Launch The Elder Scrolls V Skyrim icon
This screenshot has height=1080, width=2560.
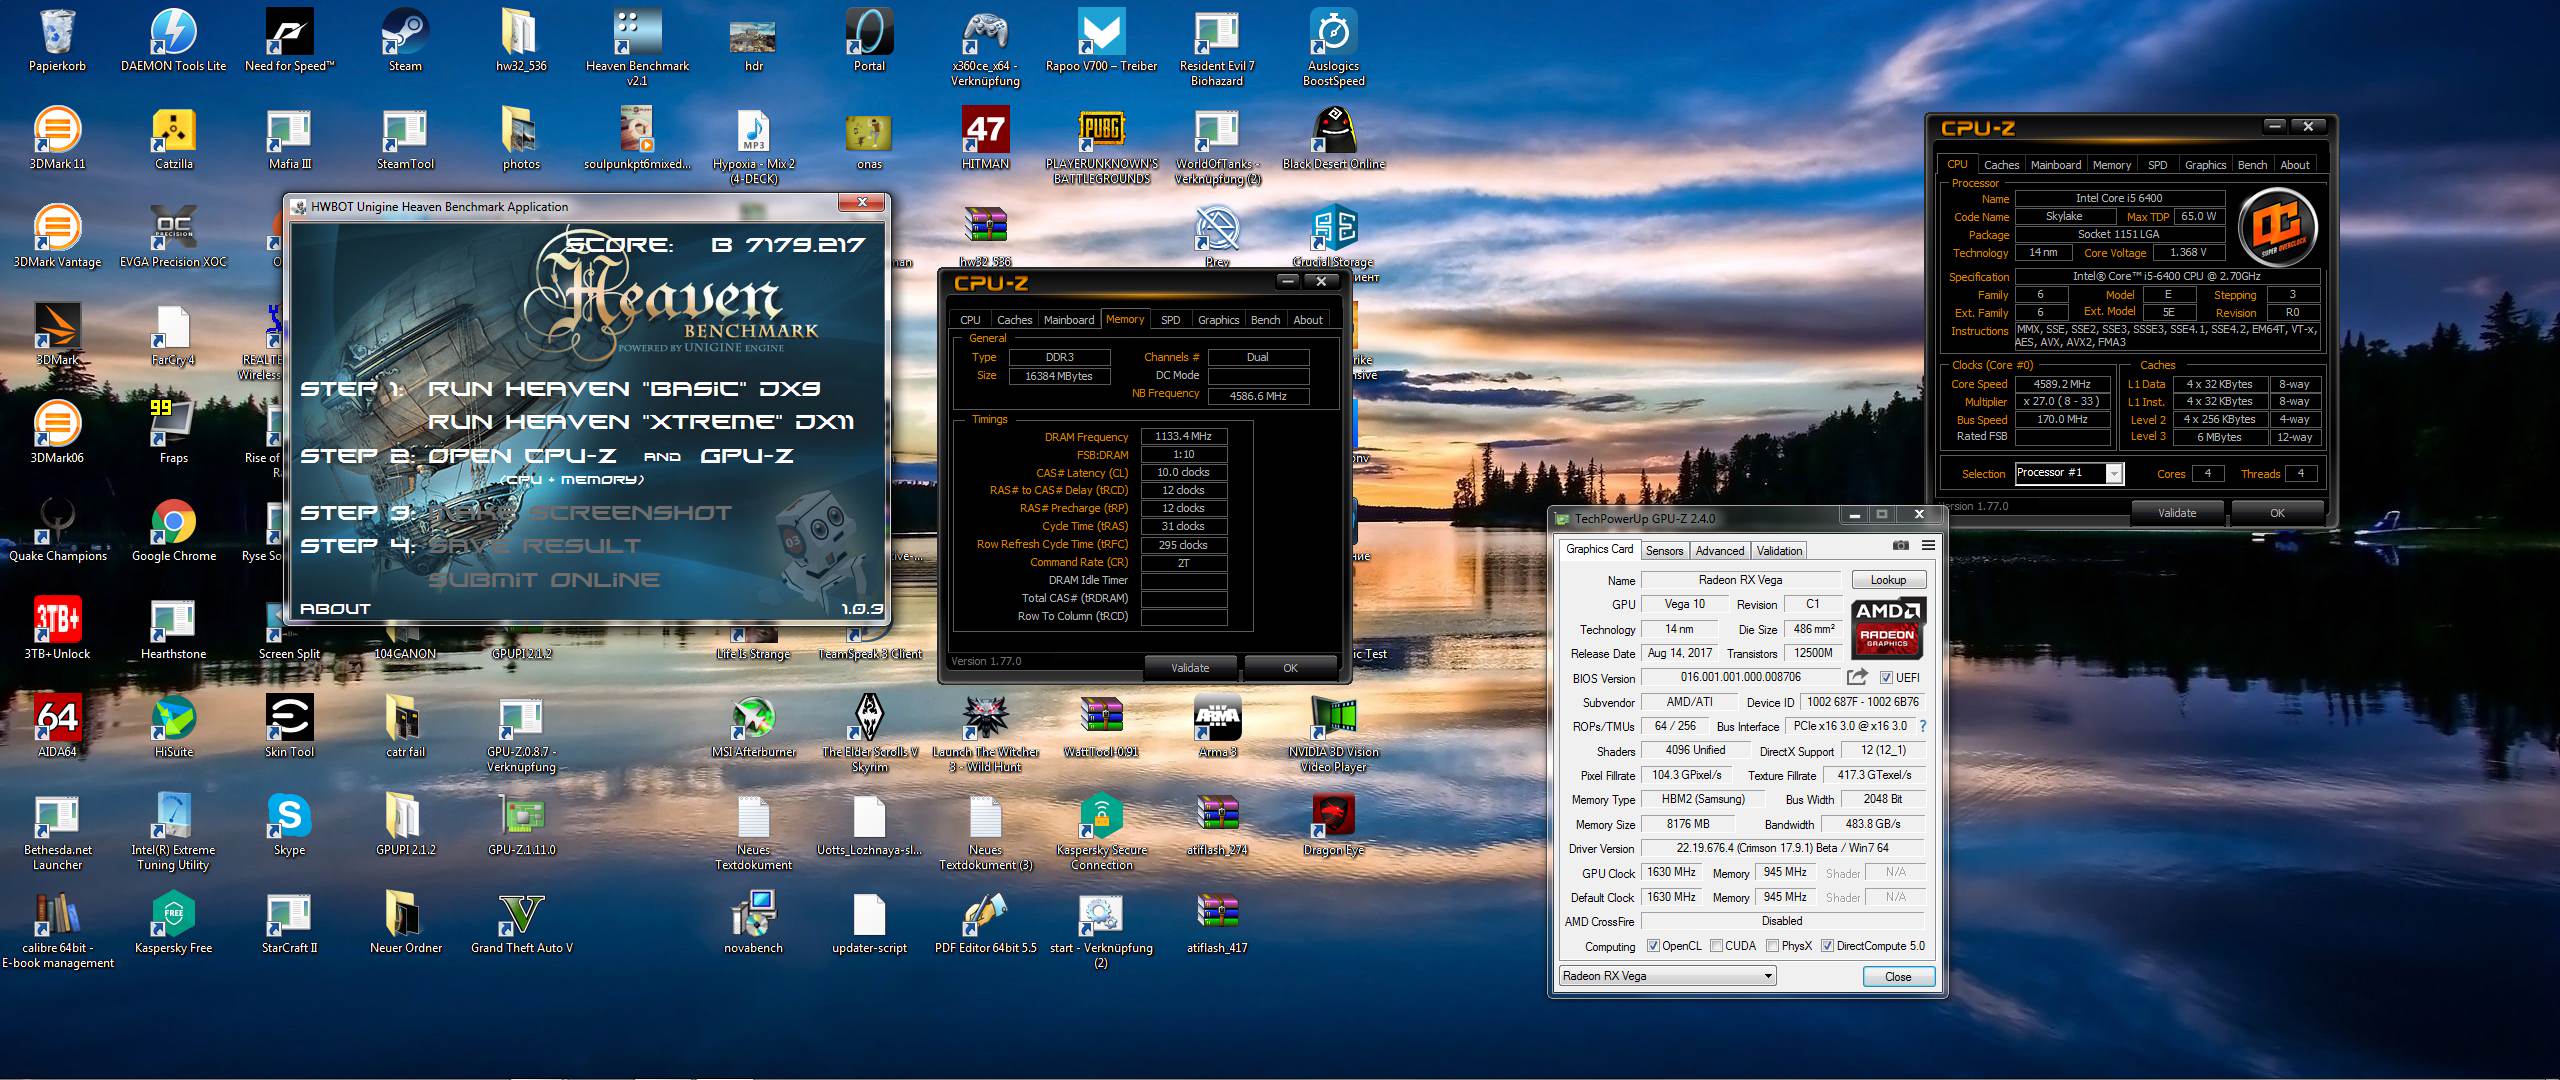click(x=869, y=733)
